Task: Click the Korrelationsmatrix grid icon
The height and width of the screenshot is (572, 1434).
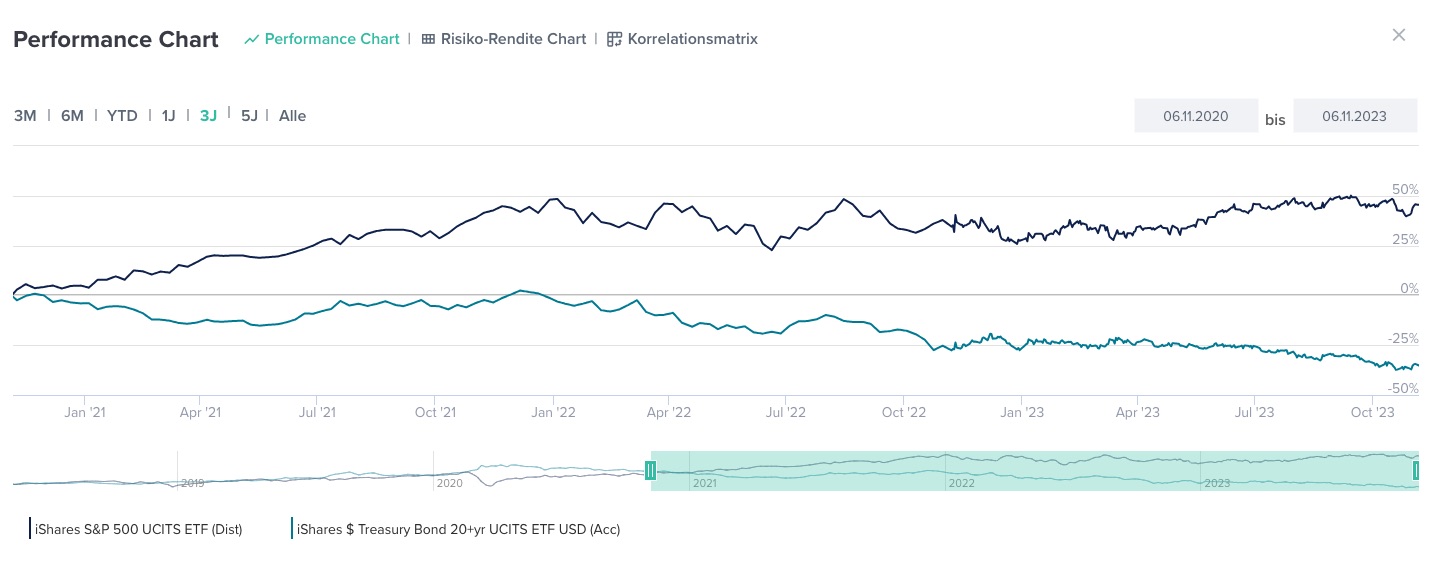Action: point(614,40)
